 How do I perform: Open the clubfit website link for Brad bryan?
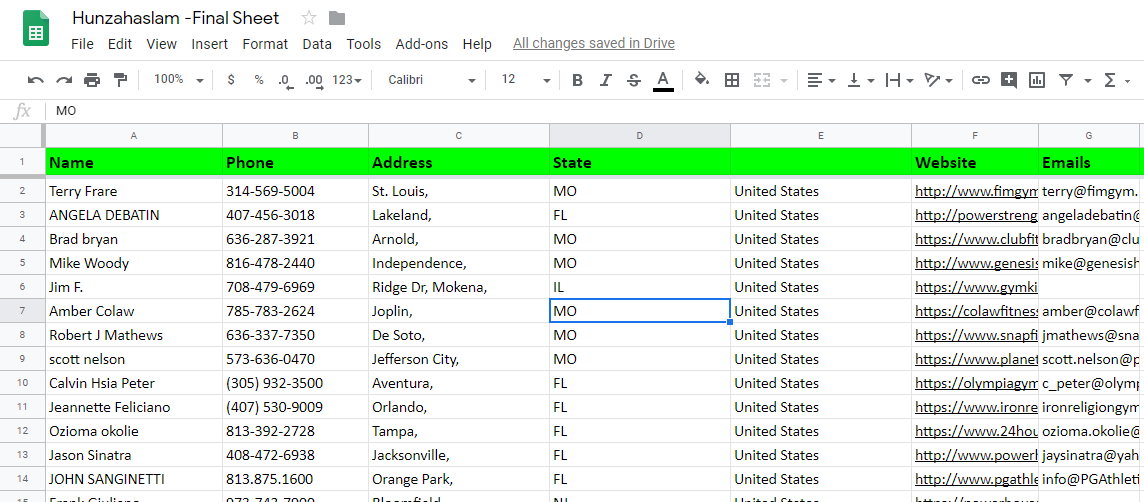975,239
